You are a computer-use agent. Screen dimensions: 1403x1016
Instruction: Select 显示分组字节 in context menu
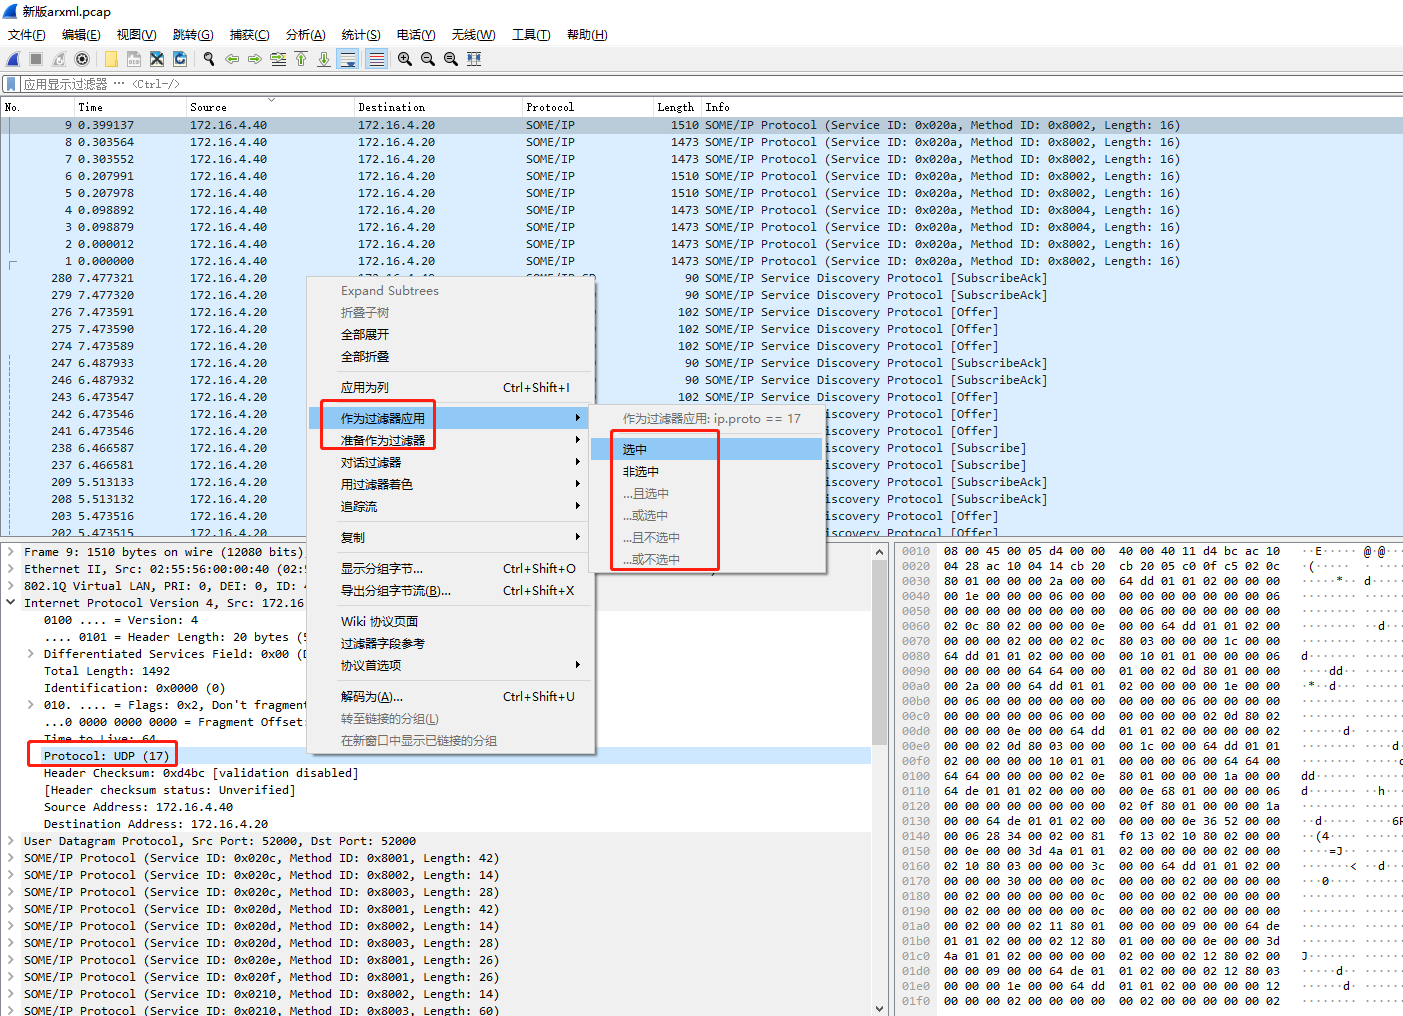[x=451, y=568]
